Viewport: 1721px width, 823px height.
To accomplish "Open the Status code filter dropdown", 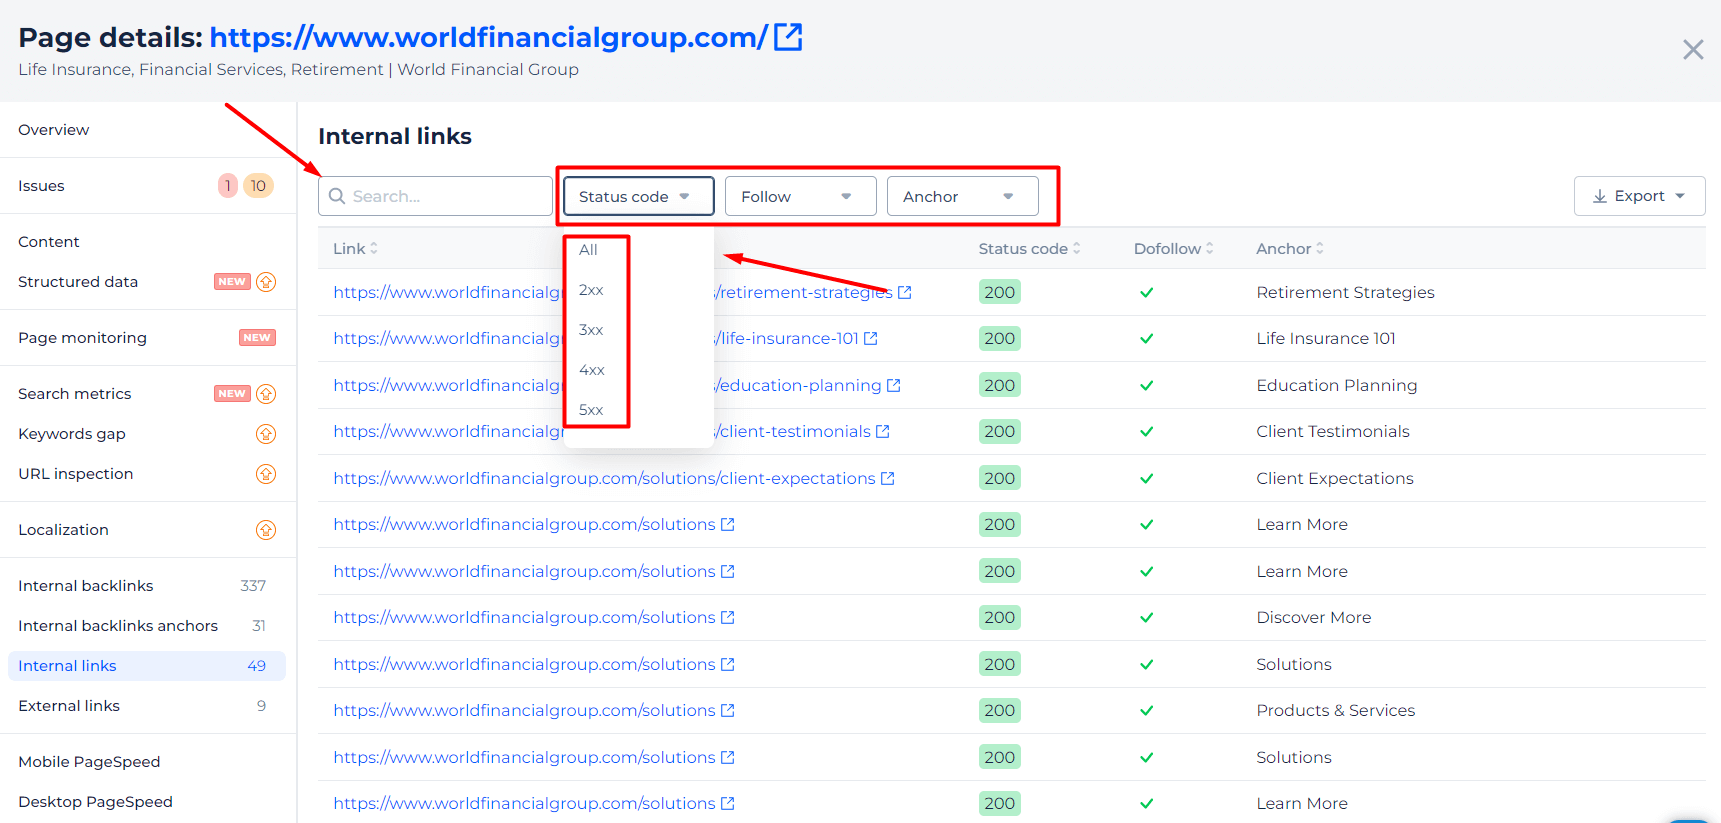I will pyautogui.click(x=639, y=196).
